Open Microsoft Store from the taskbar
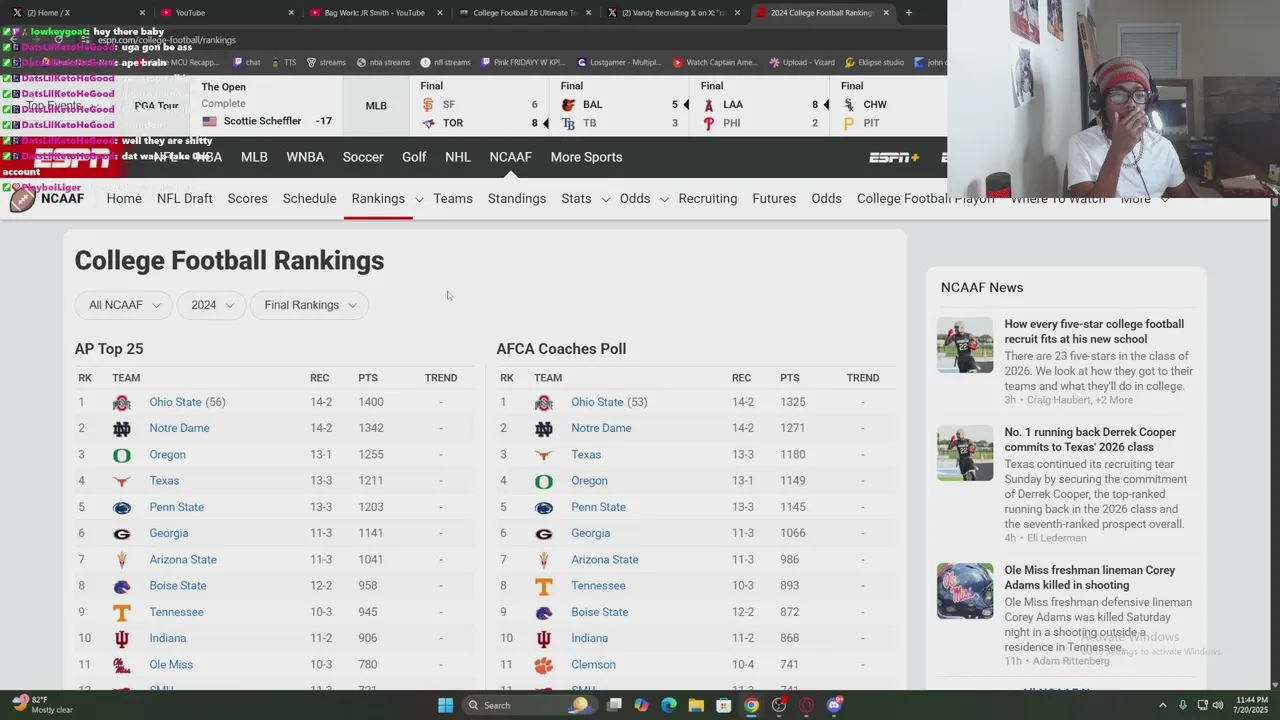This screenshot has height=720, width=1280. point(723,705)
